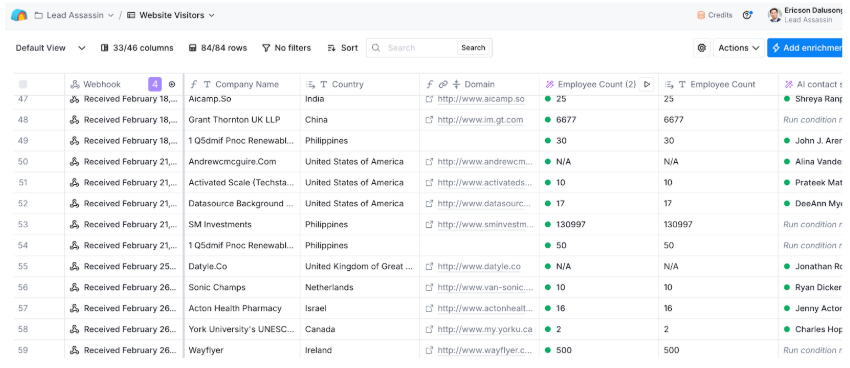Open the Sort options
Screen dimensions: 850x368
tap(343, 48)
